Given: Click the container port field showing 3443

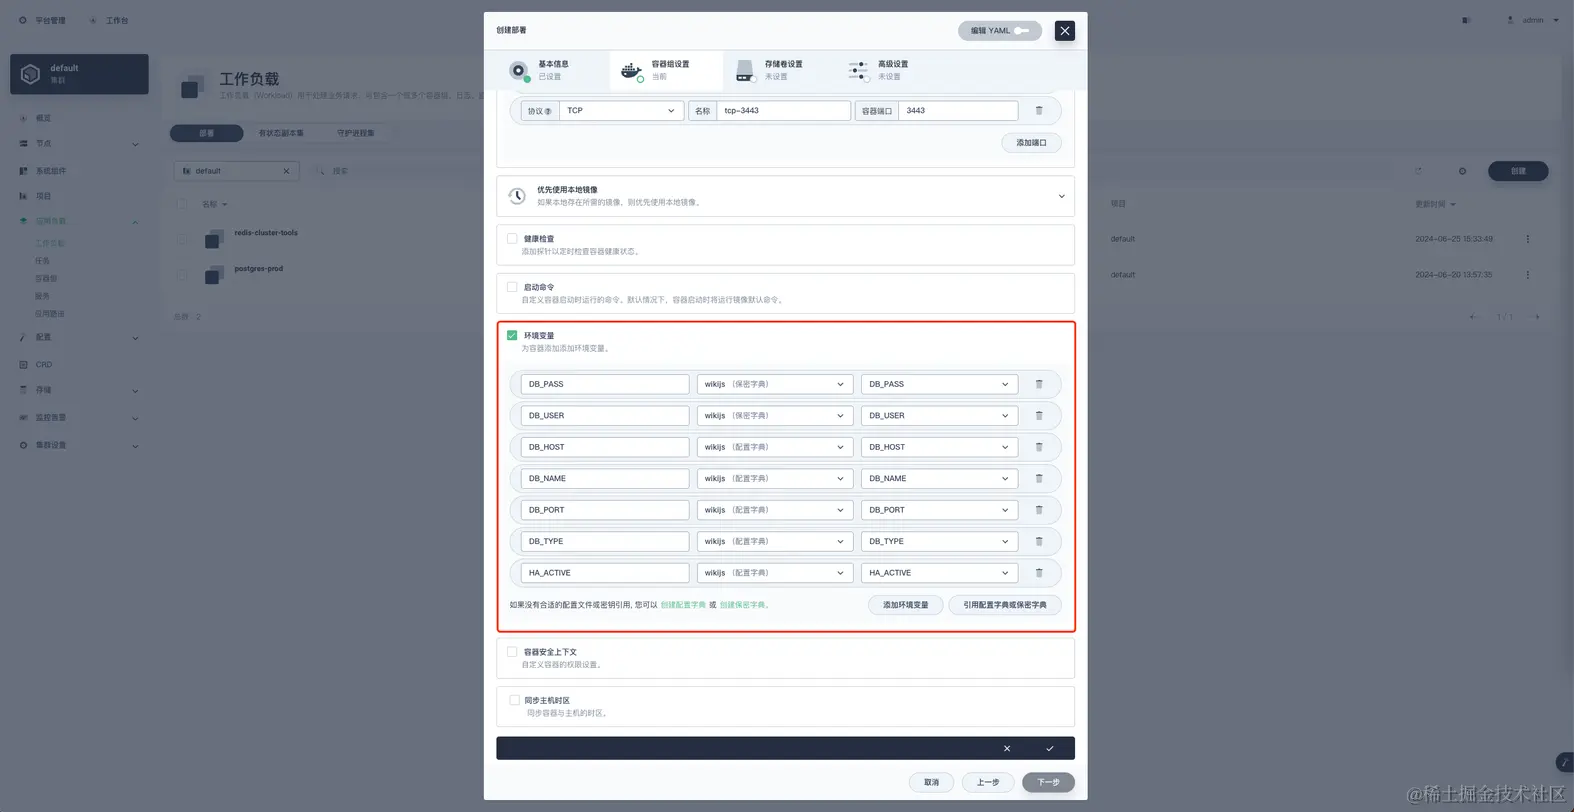Looking at the screenshot, I should [958, 111].
